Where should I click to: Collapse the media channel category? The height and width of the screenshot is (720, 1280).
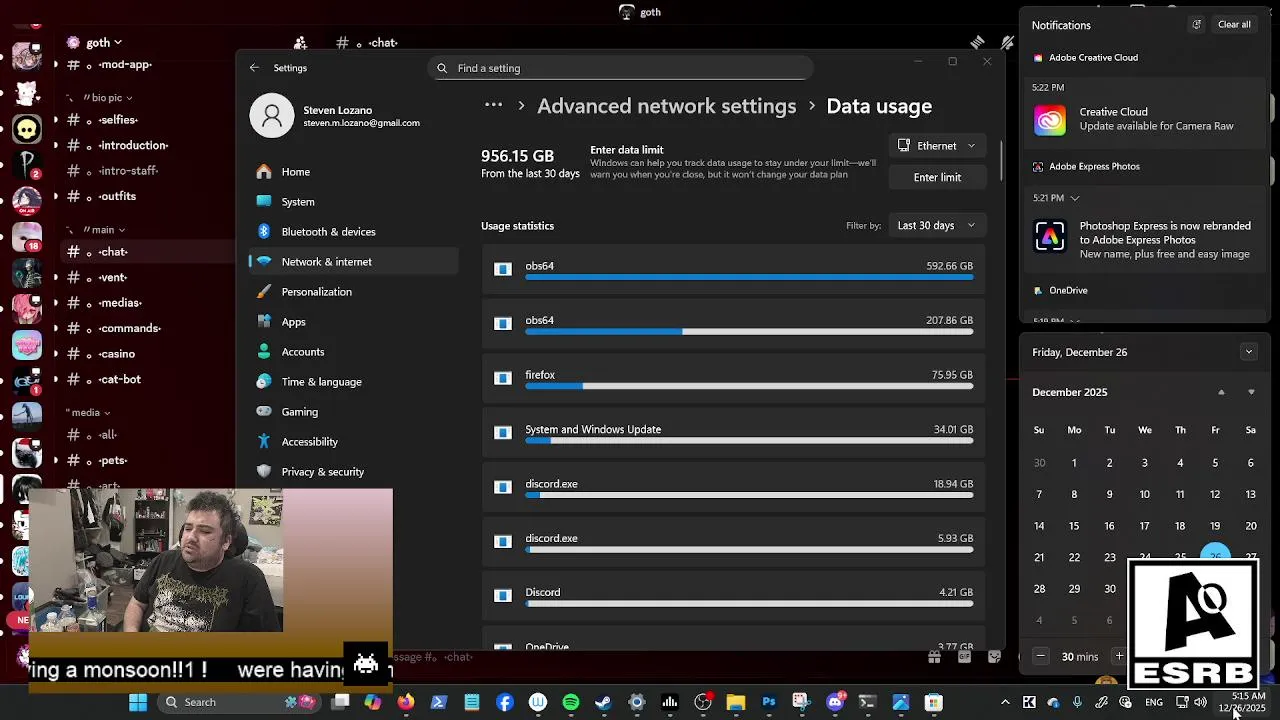[x=88, y=412]
